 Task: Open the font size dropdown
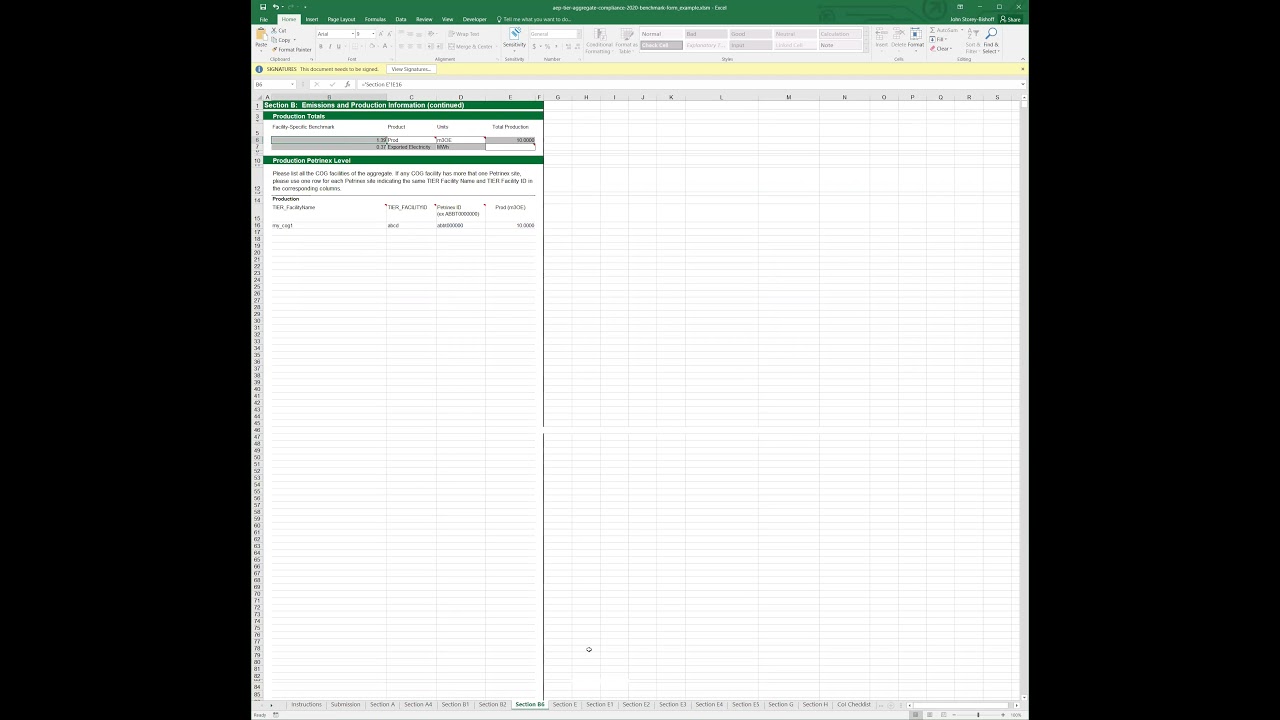click(x=373, y=34)
